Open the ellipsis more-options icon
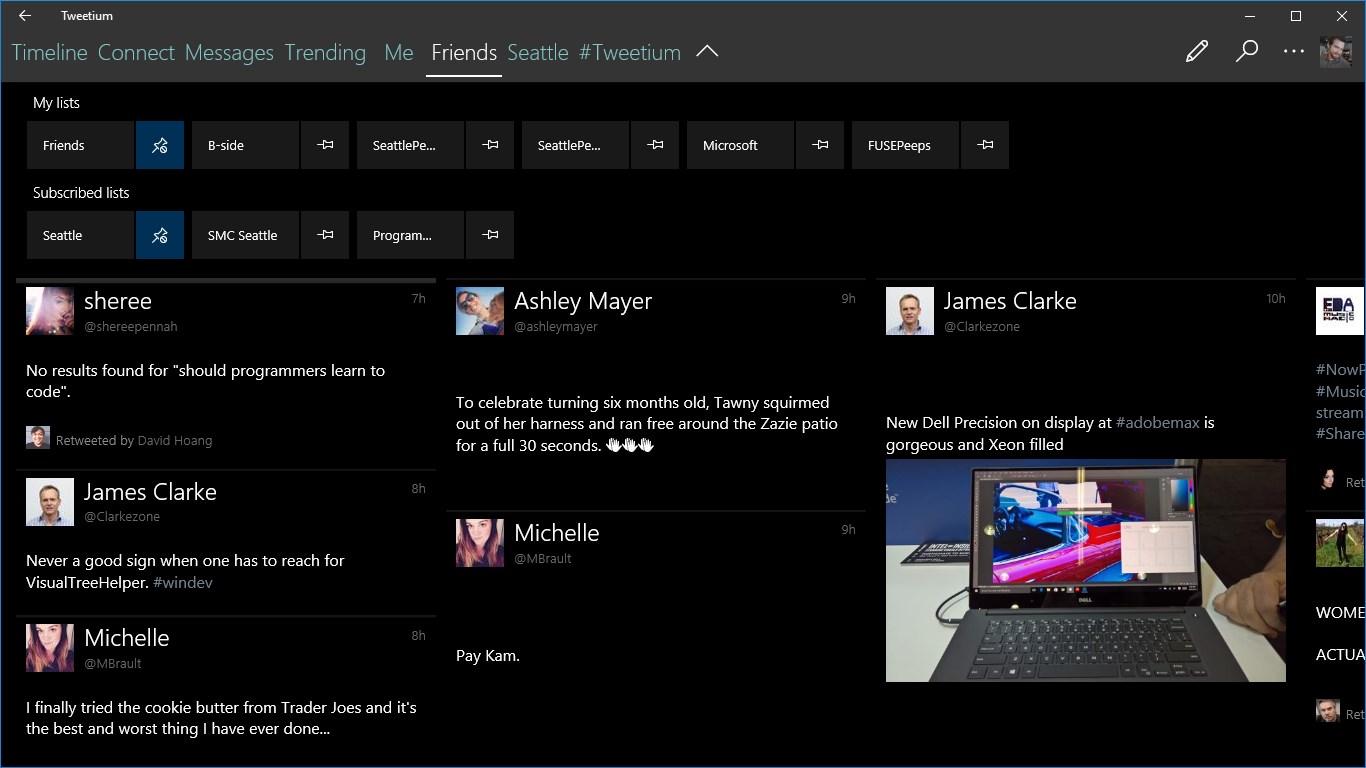The height and width of the screenshot is (768, 1366). [1294, 50]
